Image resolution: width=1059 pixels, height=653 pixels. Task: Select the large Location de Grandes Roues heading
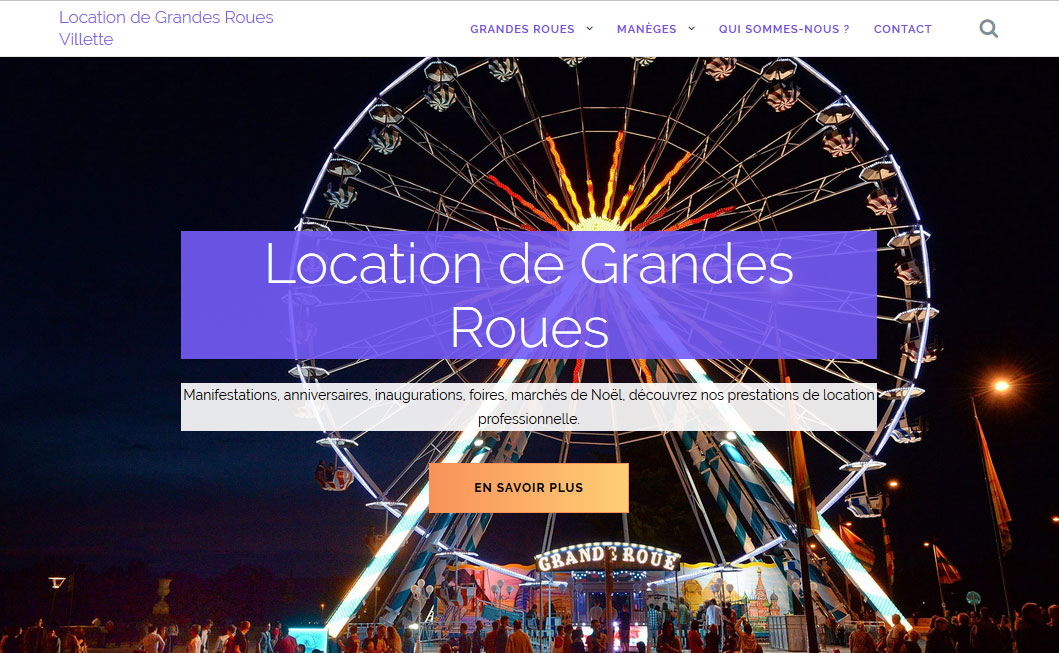pyautogui.click(x=529, y=295)
